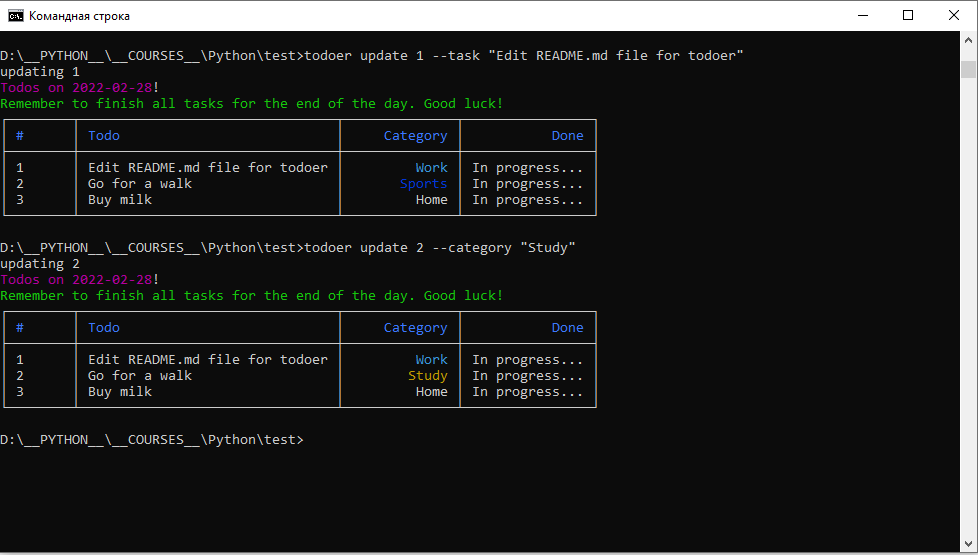Click the Done header in first table
Screen dimensions: 978x555
pos(568,136)
